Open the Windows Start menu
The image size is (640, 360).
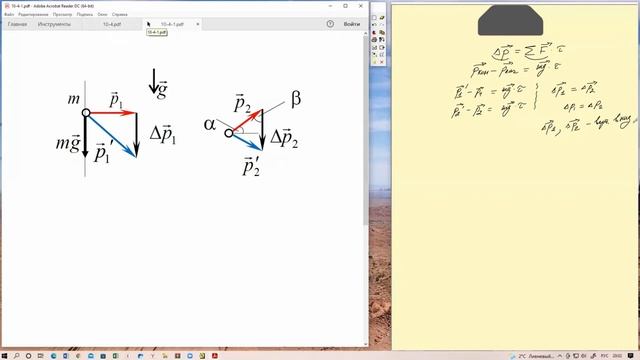[x=4, y=356]
